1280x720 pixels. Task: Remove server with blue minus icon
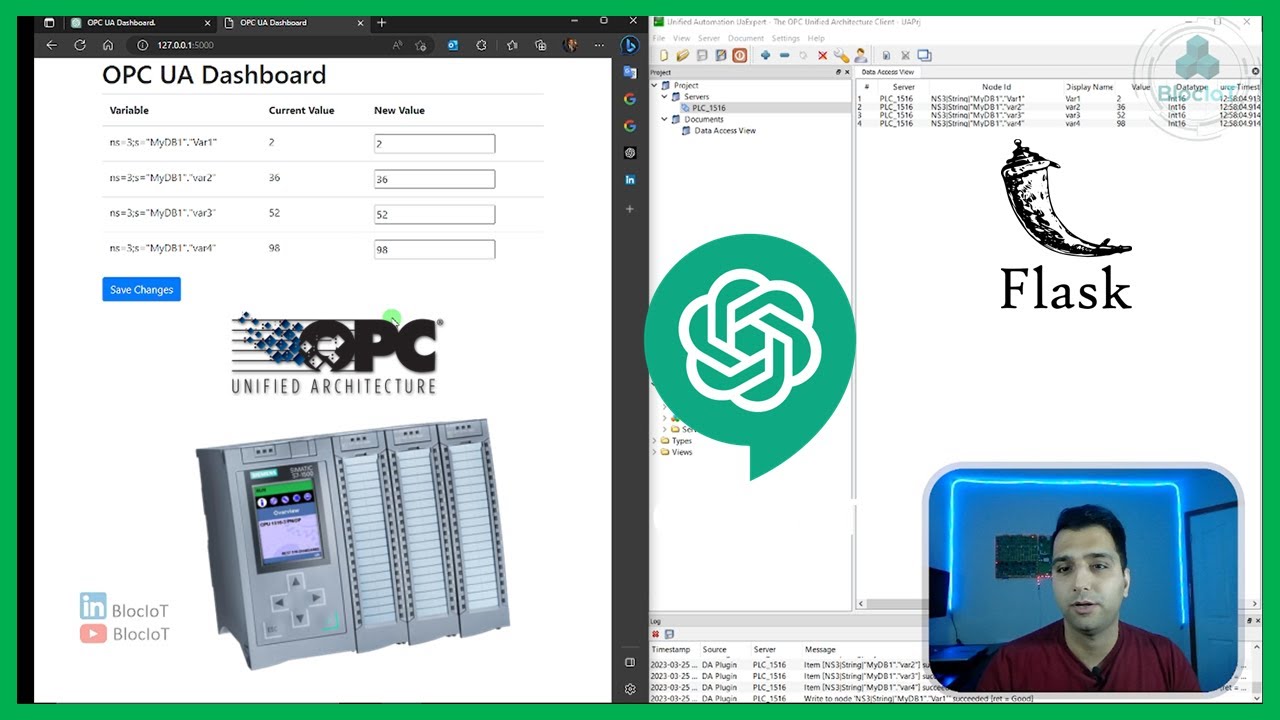click(x=784, y=56)
